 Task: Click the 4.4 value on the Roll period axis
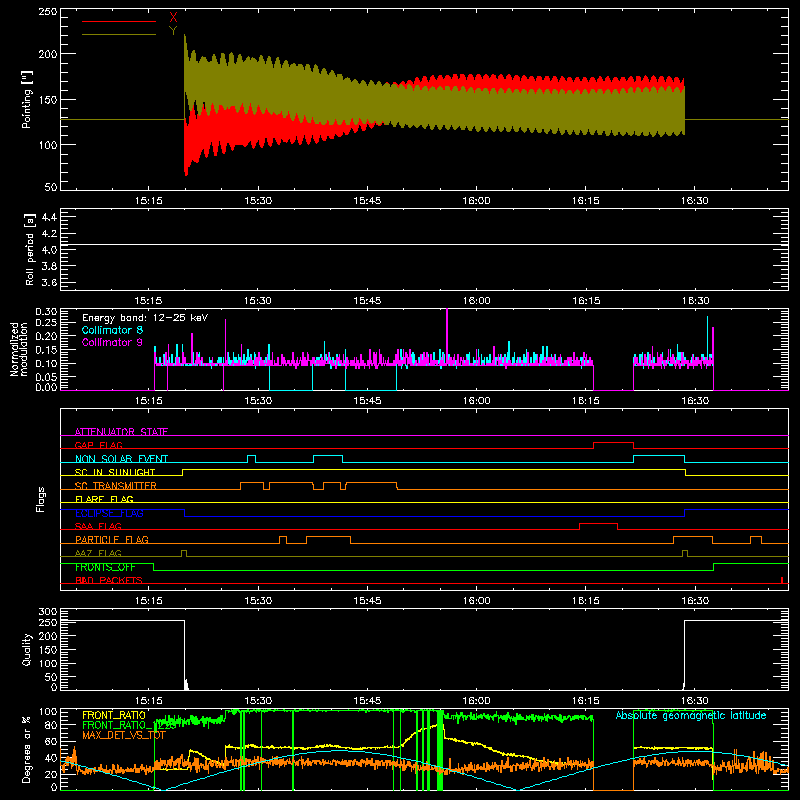click(x=49, y=217)
